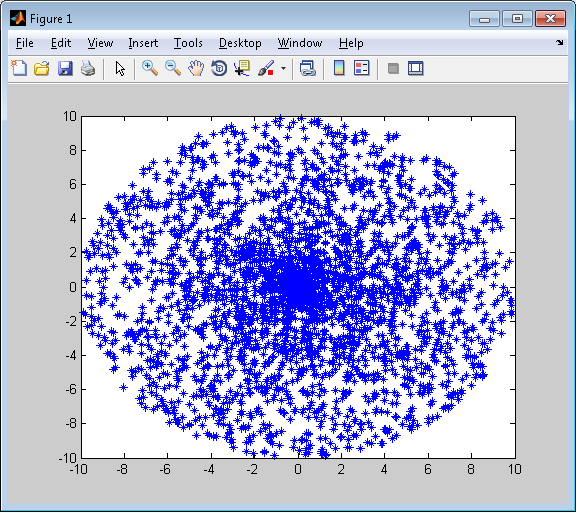This screenshot has height=512, width=576.
Task: Open the Tools menu
Action: pyautogui.click(x=188, y=43)
